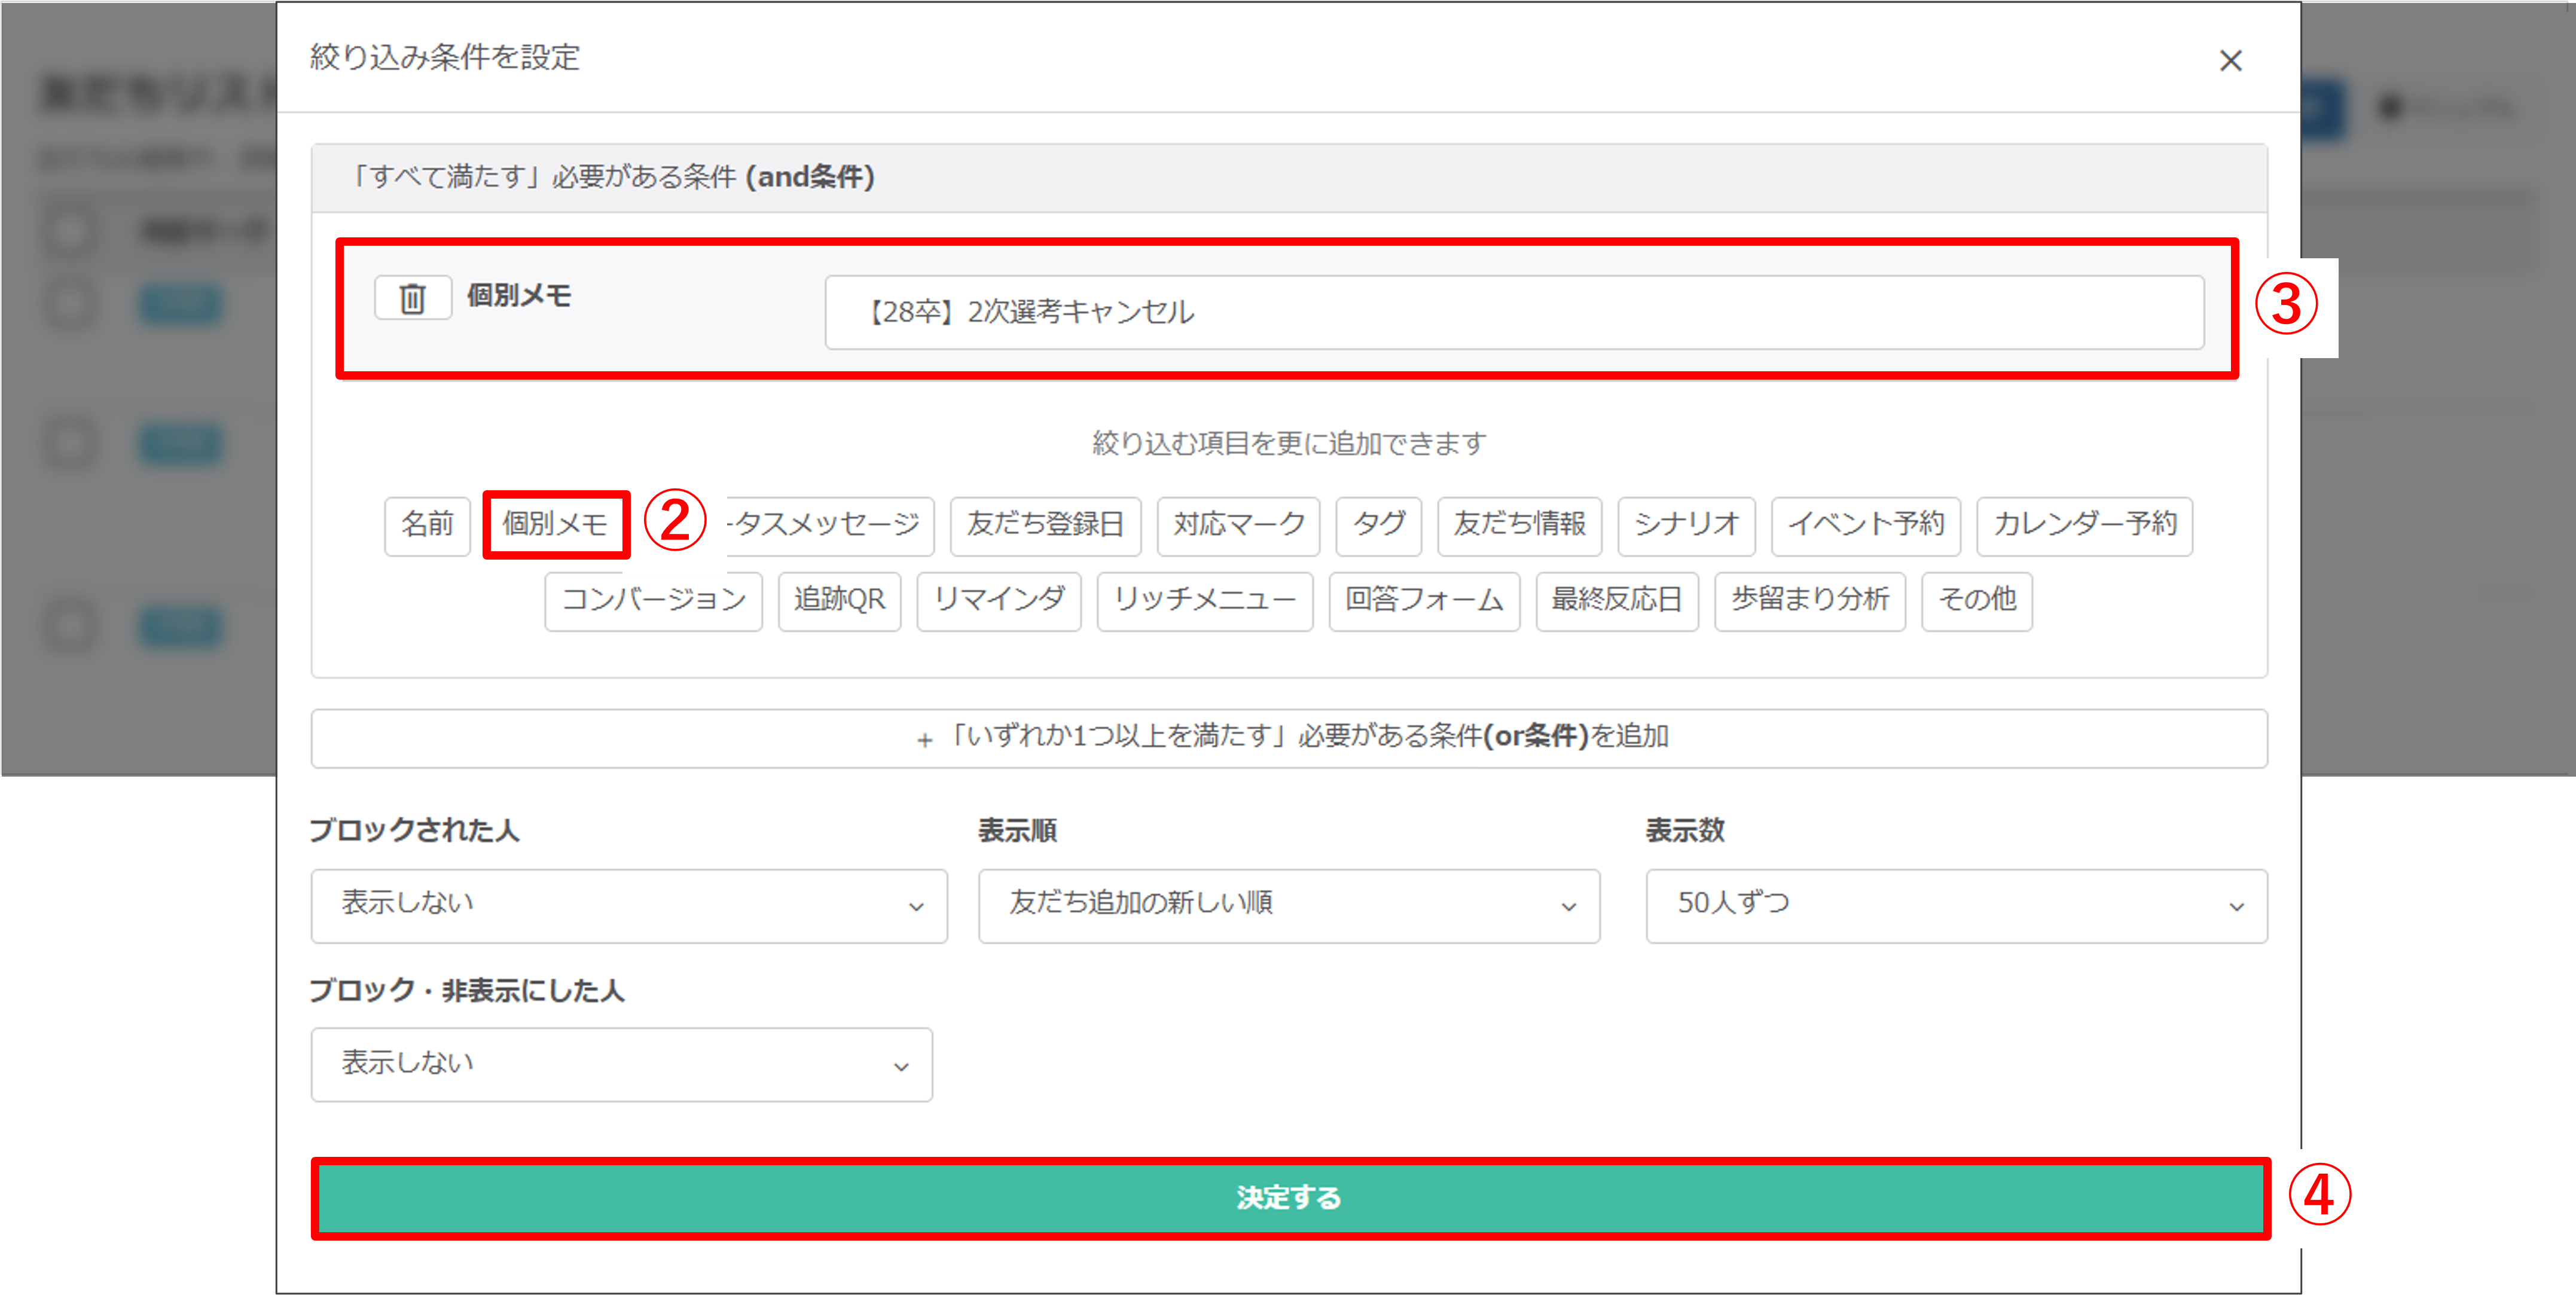Open the ブロックされた人 dropdown
2576x1295 pixels.
[628, 905]
